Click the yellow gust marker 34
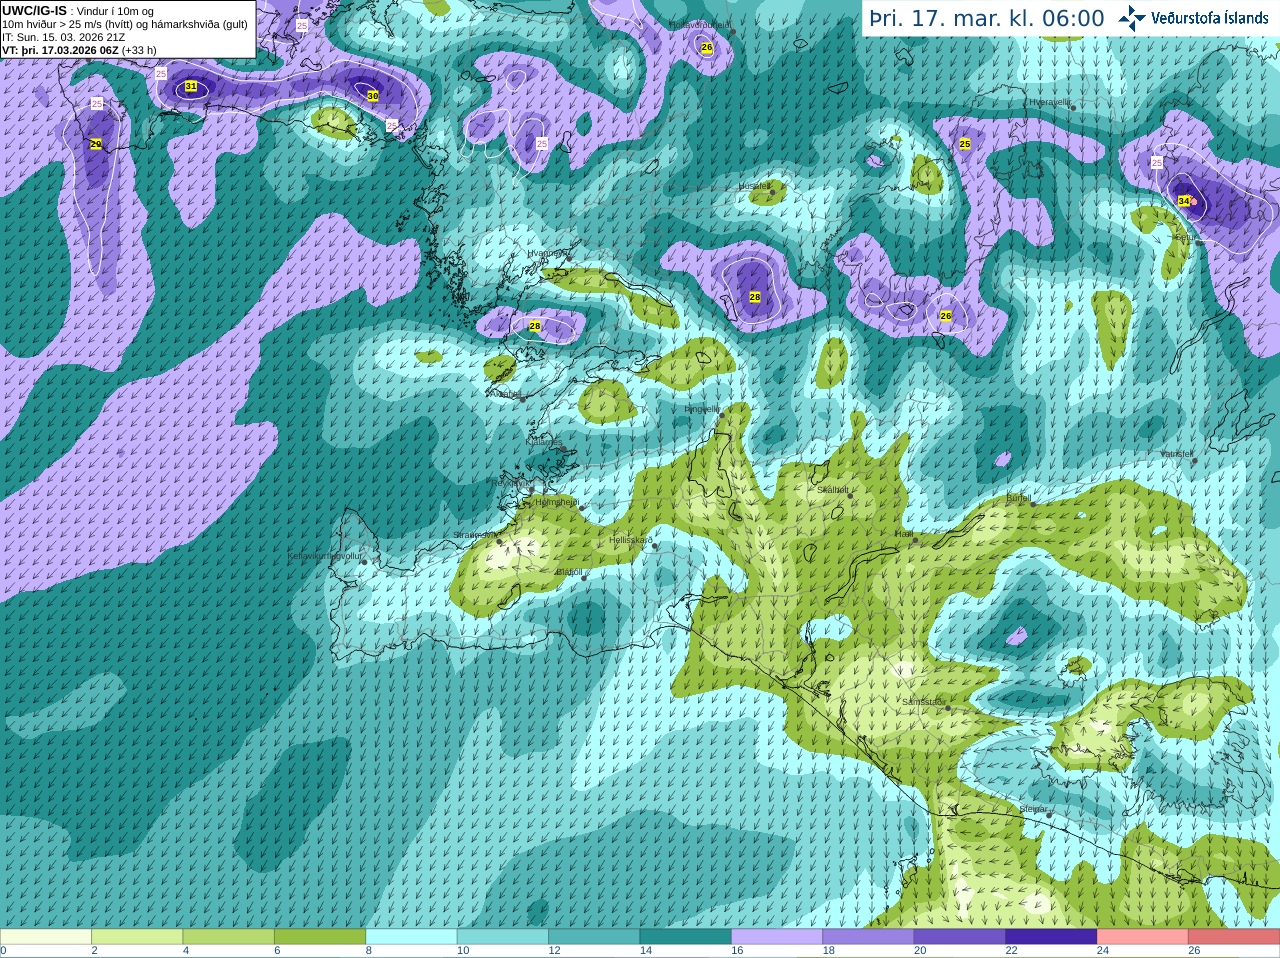Image resolution: width=1280 pixels, height=958 pixels. tap(1184, 201)
